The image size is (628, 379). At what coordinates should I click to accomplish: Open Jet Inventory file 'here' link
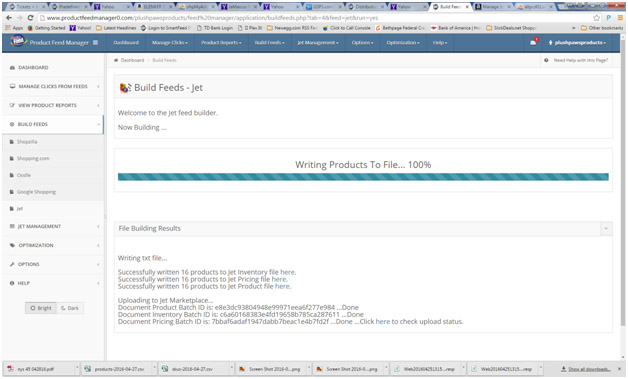[x=288, y=272]
